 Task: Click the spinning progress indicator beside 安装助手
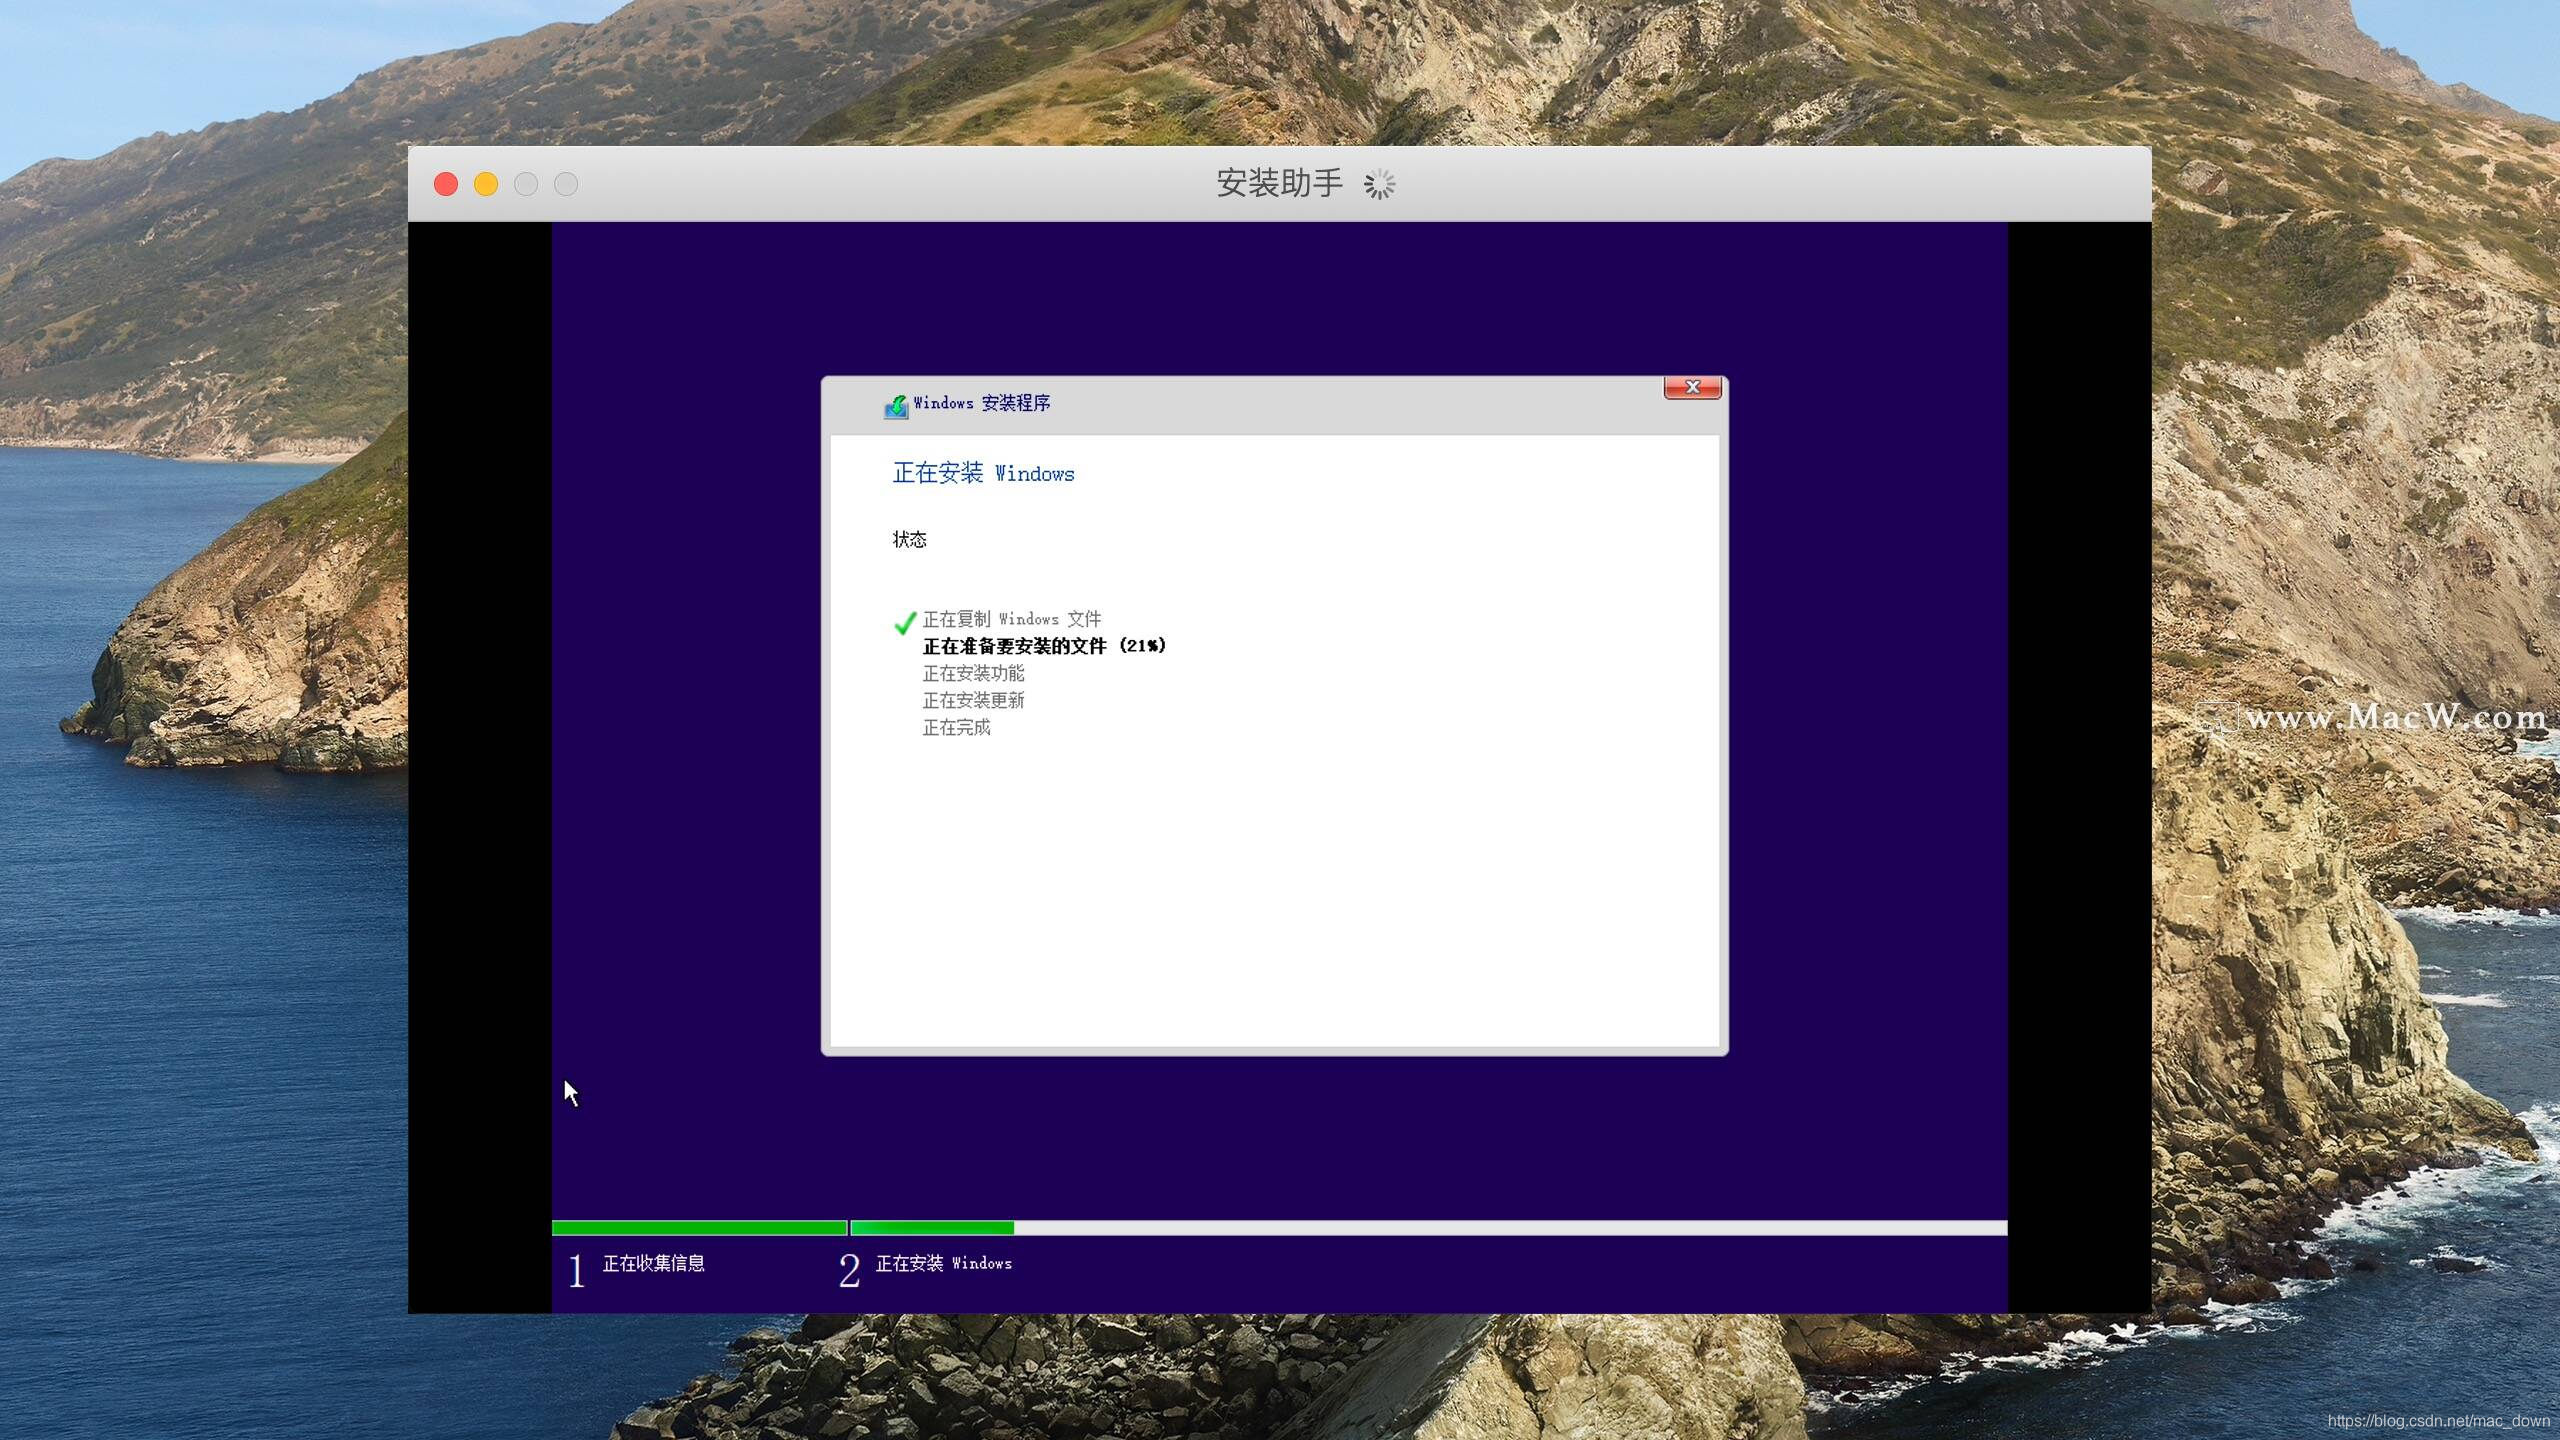1380,184
